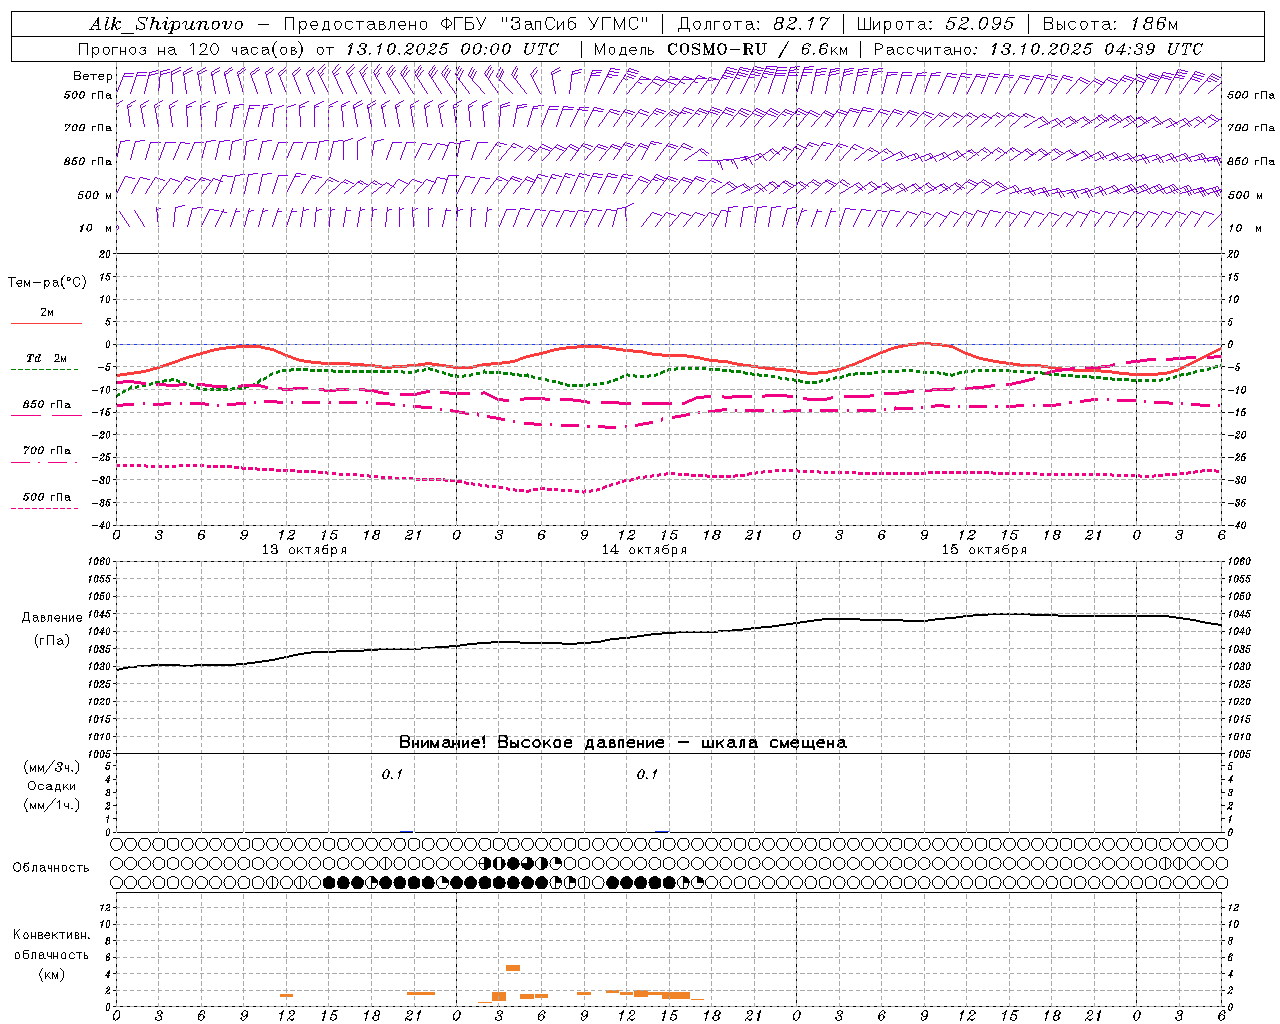Click the 15 октября date label
The image size is (1280, 1024).
pyautogui.click(x=984, y=550)
